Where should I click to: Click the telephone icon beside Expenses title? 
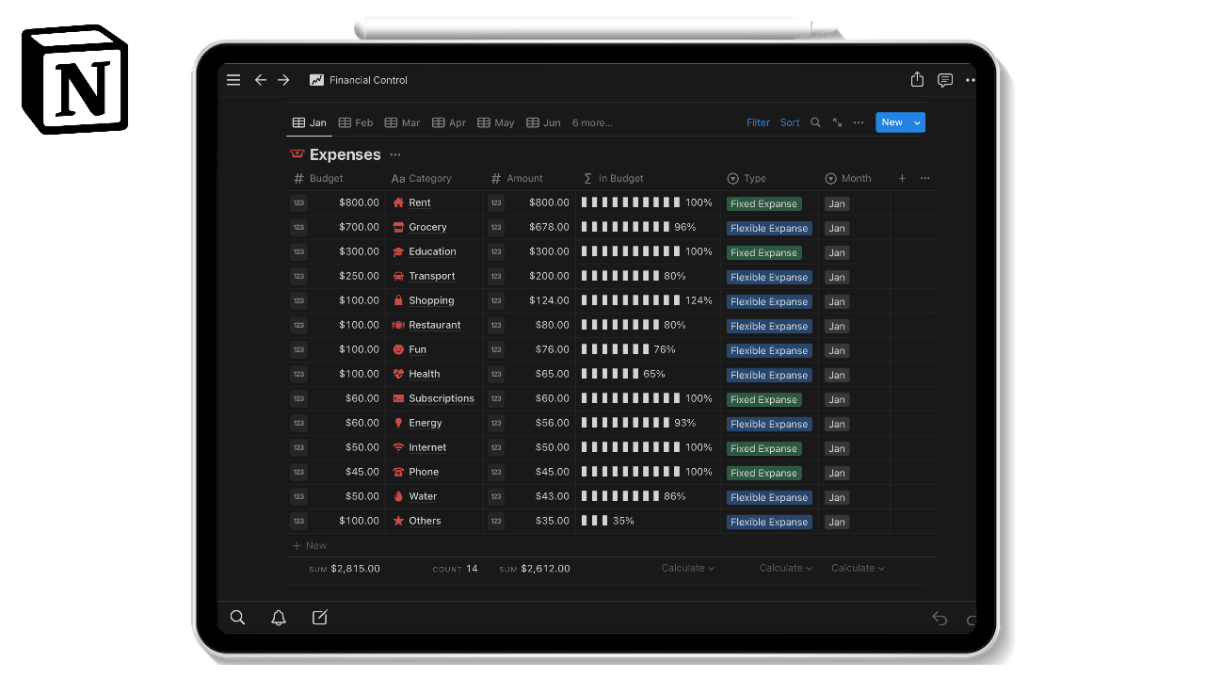tap(297, 154)
